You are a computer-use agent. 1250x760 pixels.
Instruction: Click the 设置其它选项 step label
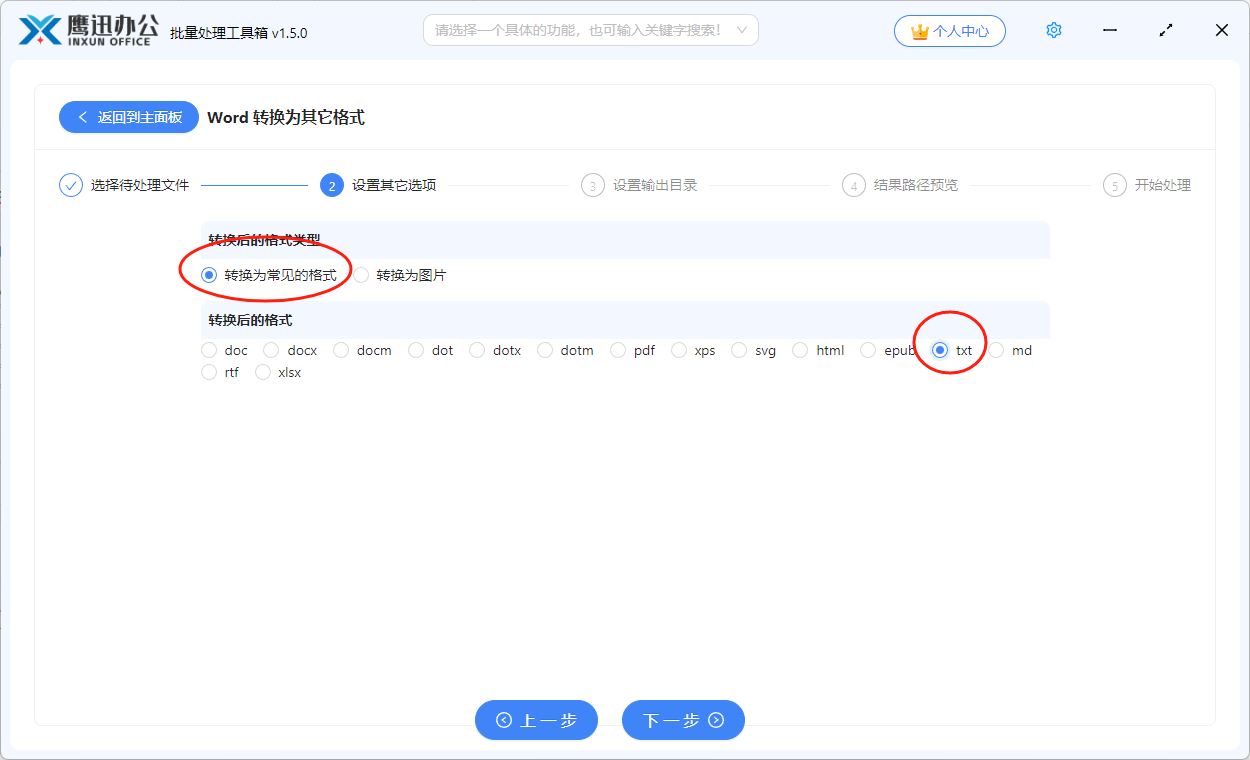[x=392, y=185]
